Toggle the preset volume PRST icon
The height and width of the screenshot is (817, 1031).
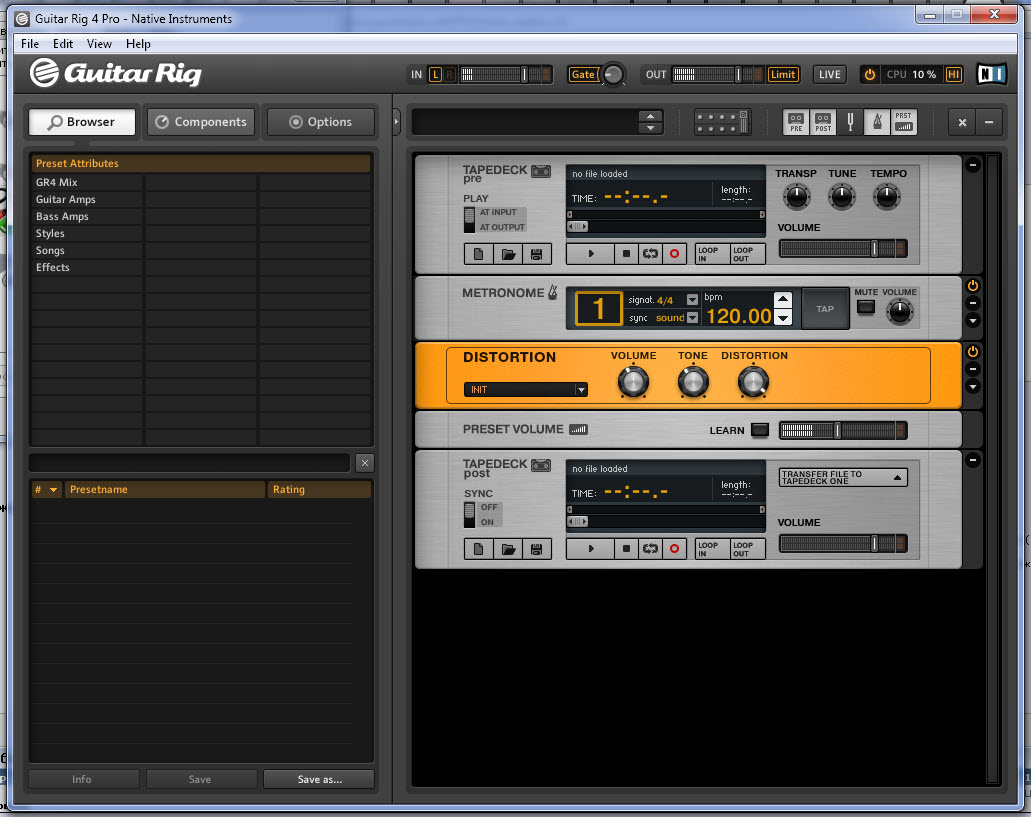pos(903,122)
